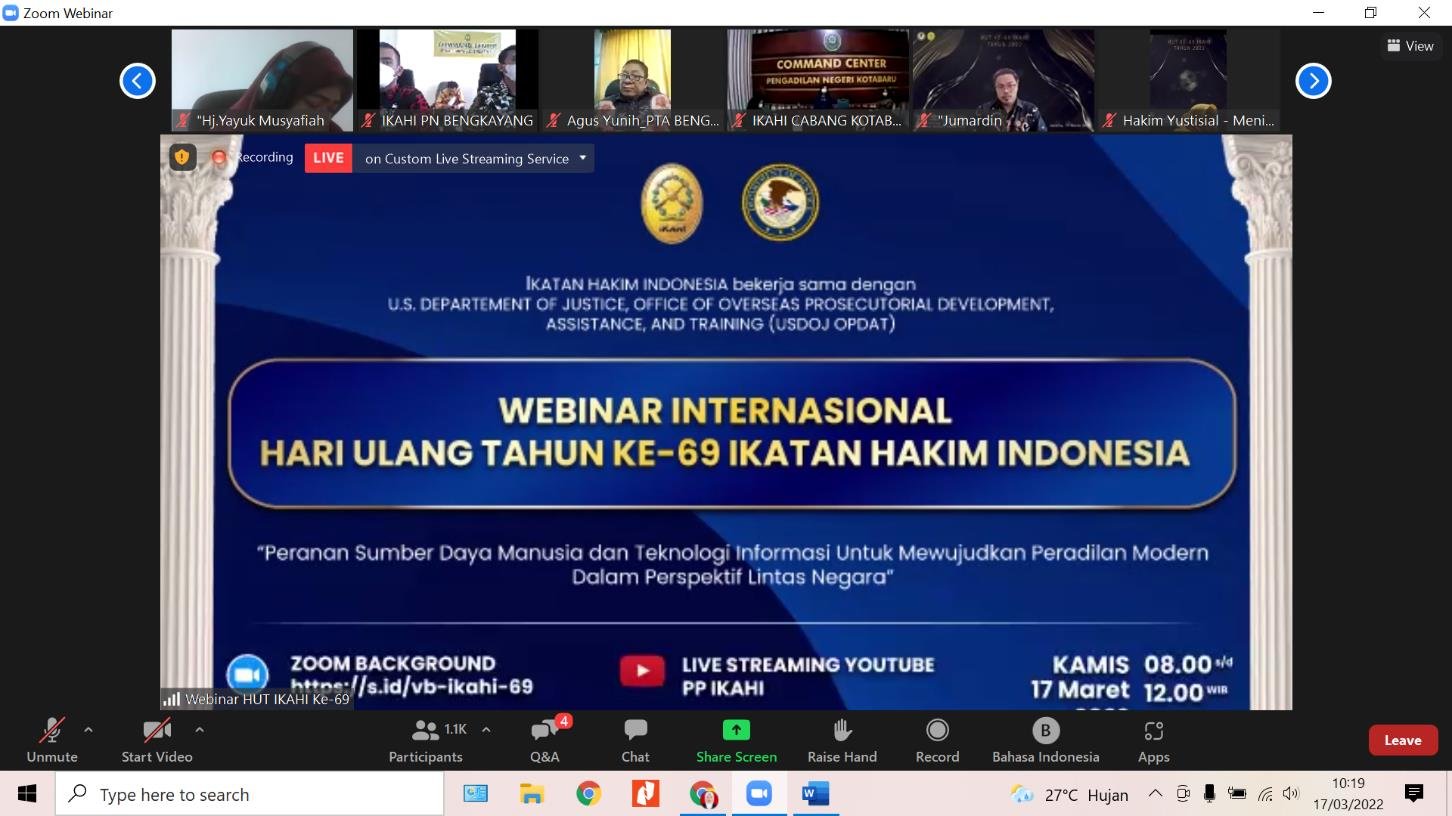Click the red LIVE badge
The image size is (1452, 816).
tap(328, 158)
